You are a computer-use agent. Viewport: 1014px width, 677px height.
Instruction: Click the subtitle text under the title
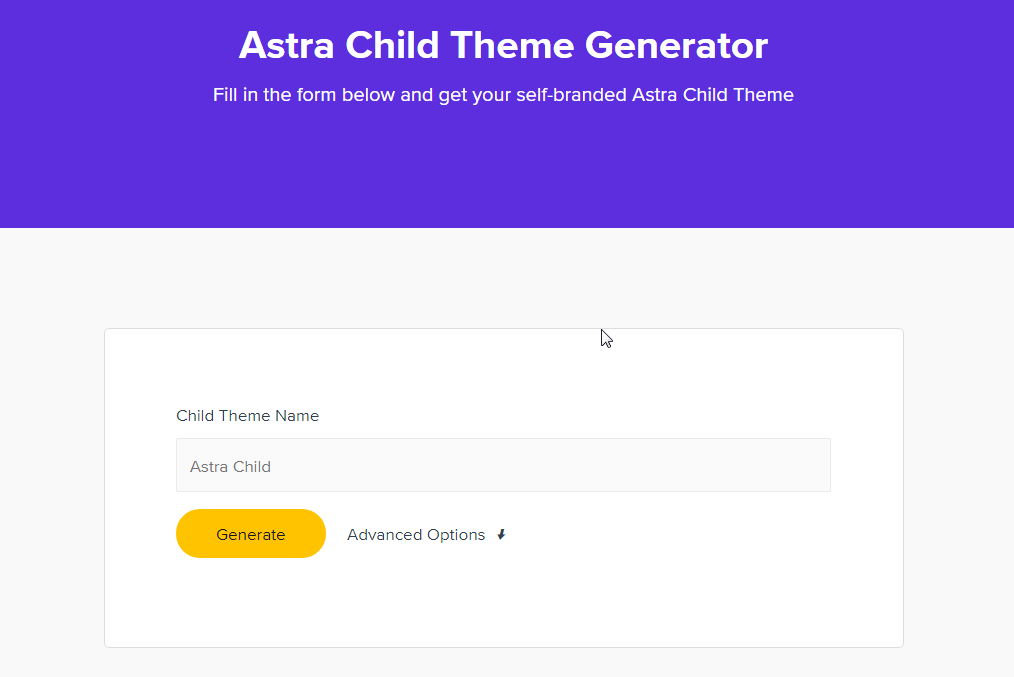[x=503, y=94]
